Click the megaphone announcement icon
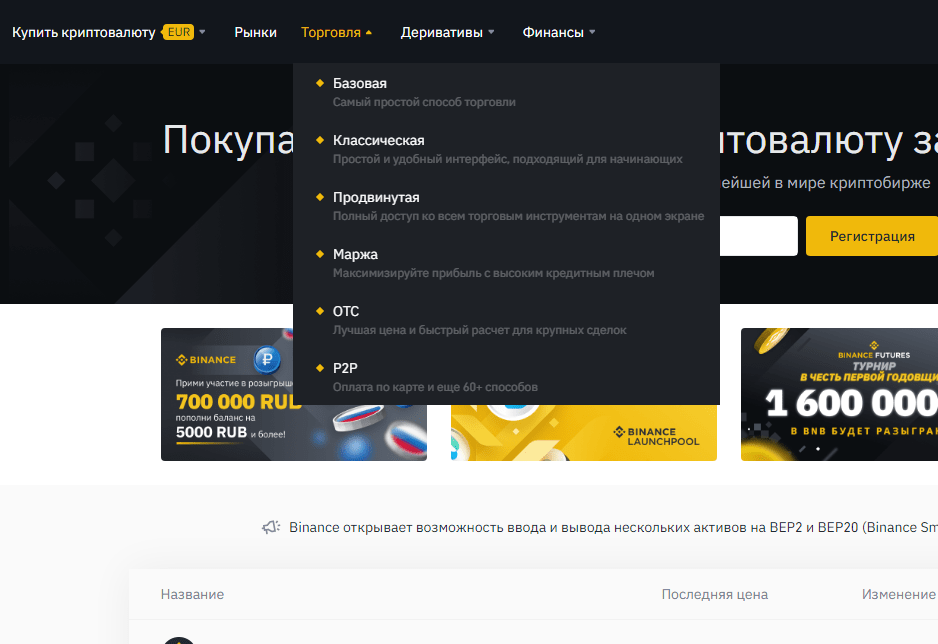Screen dimensions: 938x644 click(271, 527)
